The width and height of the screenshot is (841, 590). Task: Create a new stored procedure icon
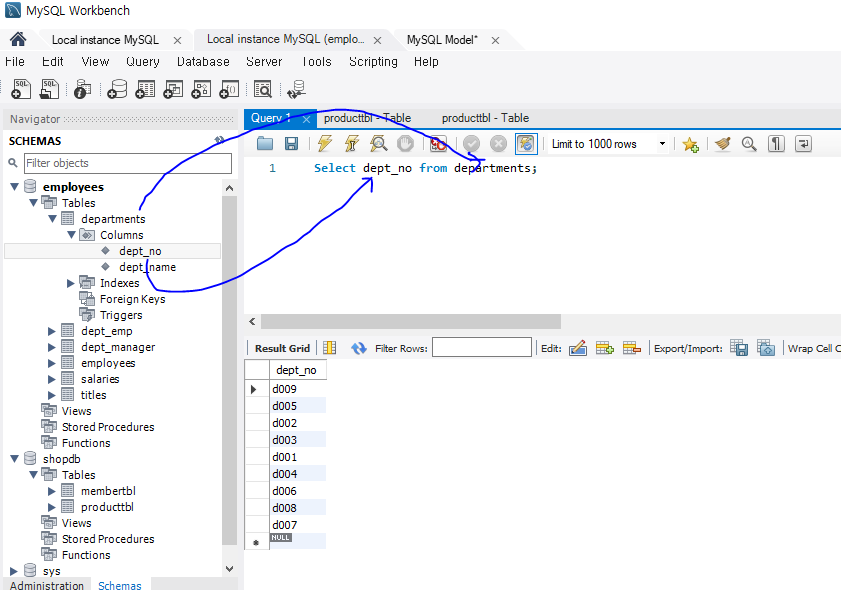pyautogui.click(x=201, y=90)
